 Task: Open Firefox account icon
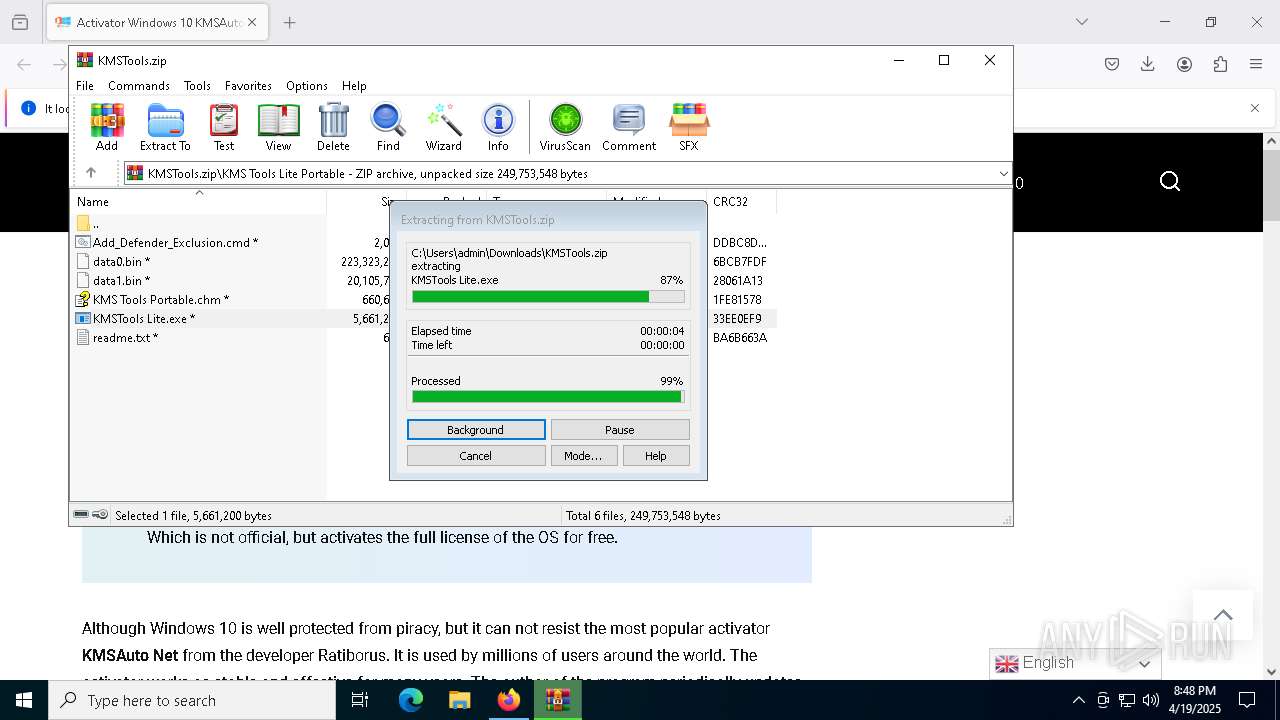[x=1184, y=64]
